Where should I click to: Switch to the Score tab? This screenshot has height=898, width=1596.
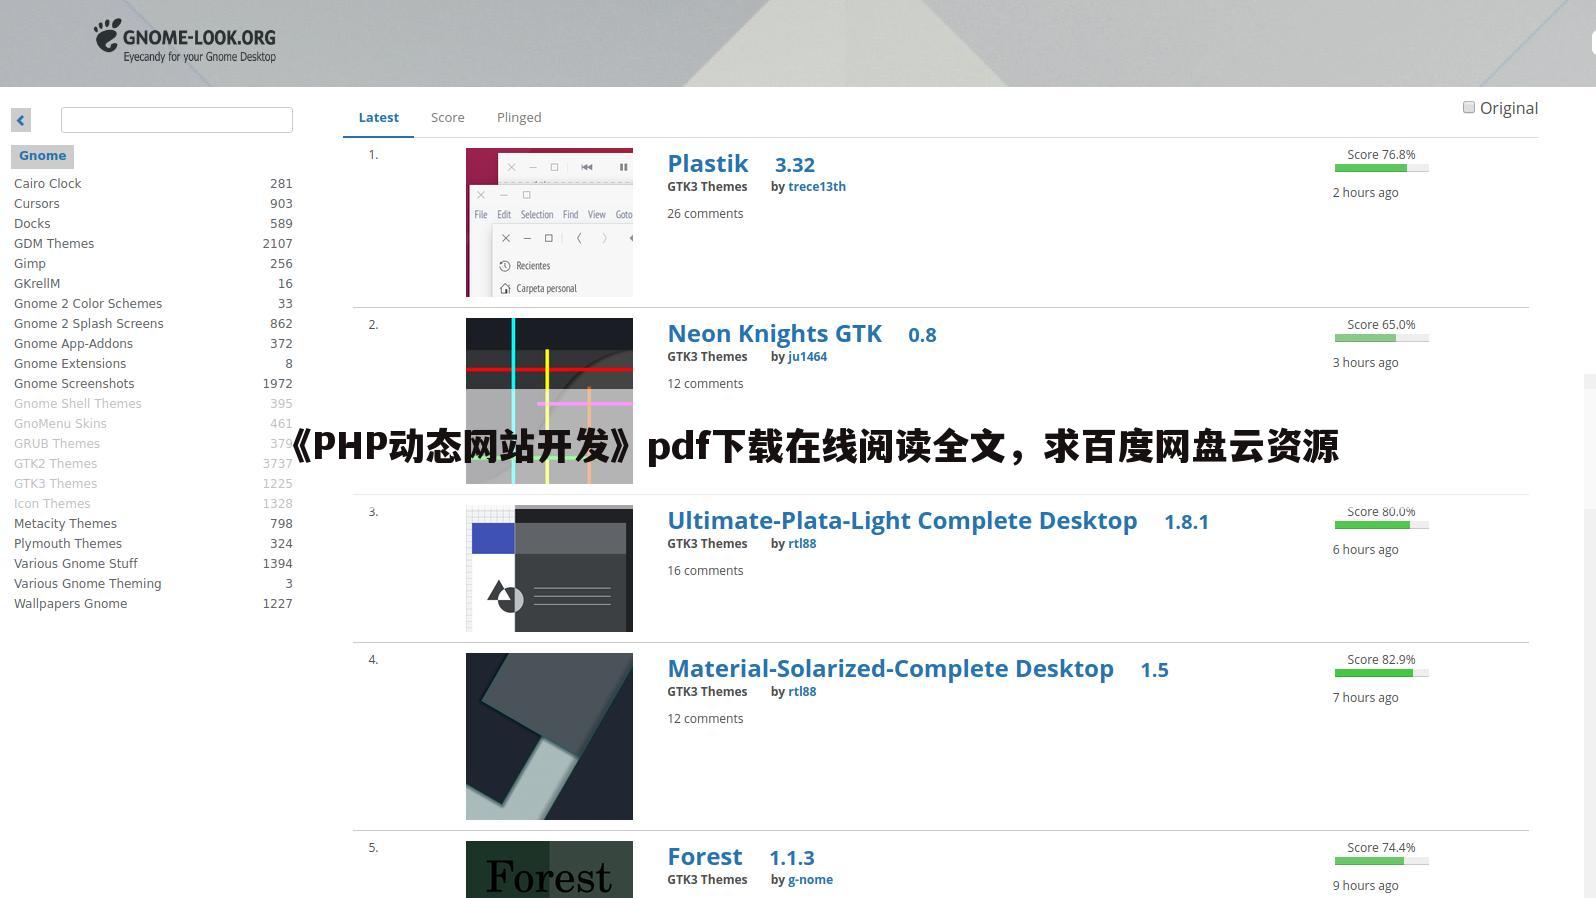click(x=448, y=117)
